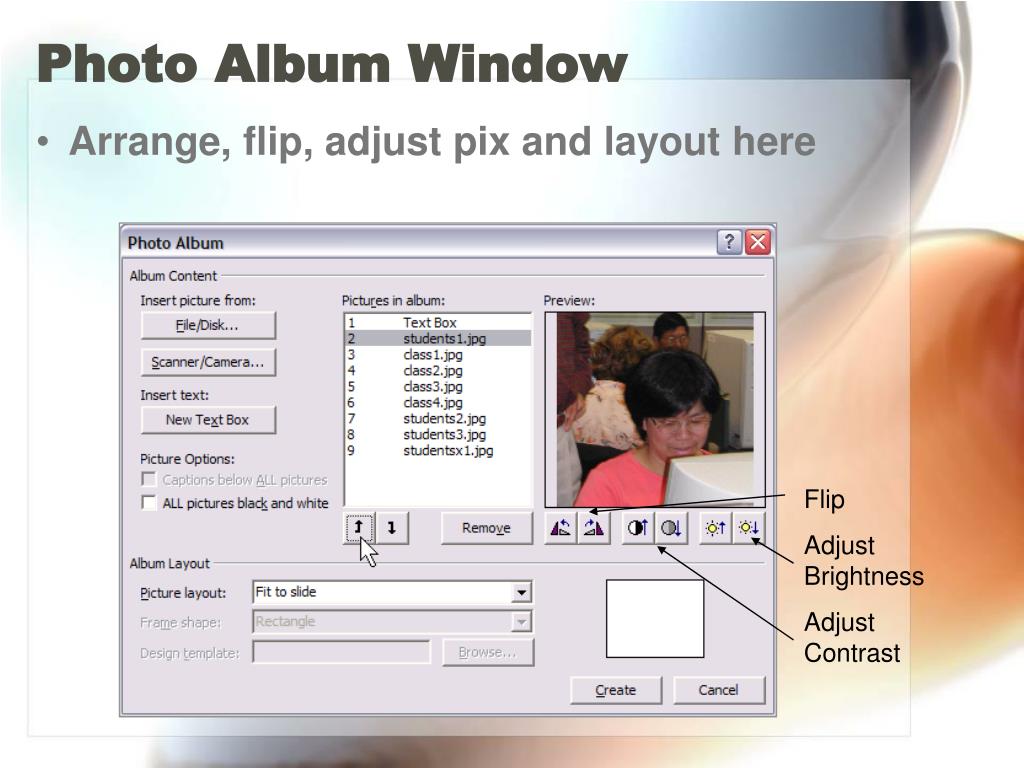This screenshot has width=1024, height=768.
Task: Cancel the Photo Album dialog
Action: tap(718, 690)
